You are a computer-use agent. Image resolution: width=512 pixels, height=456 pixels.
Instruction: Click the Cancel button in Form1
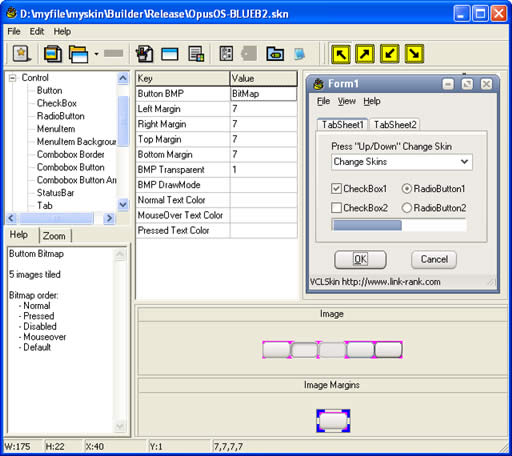pos(434,259)
